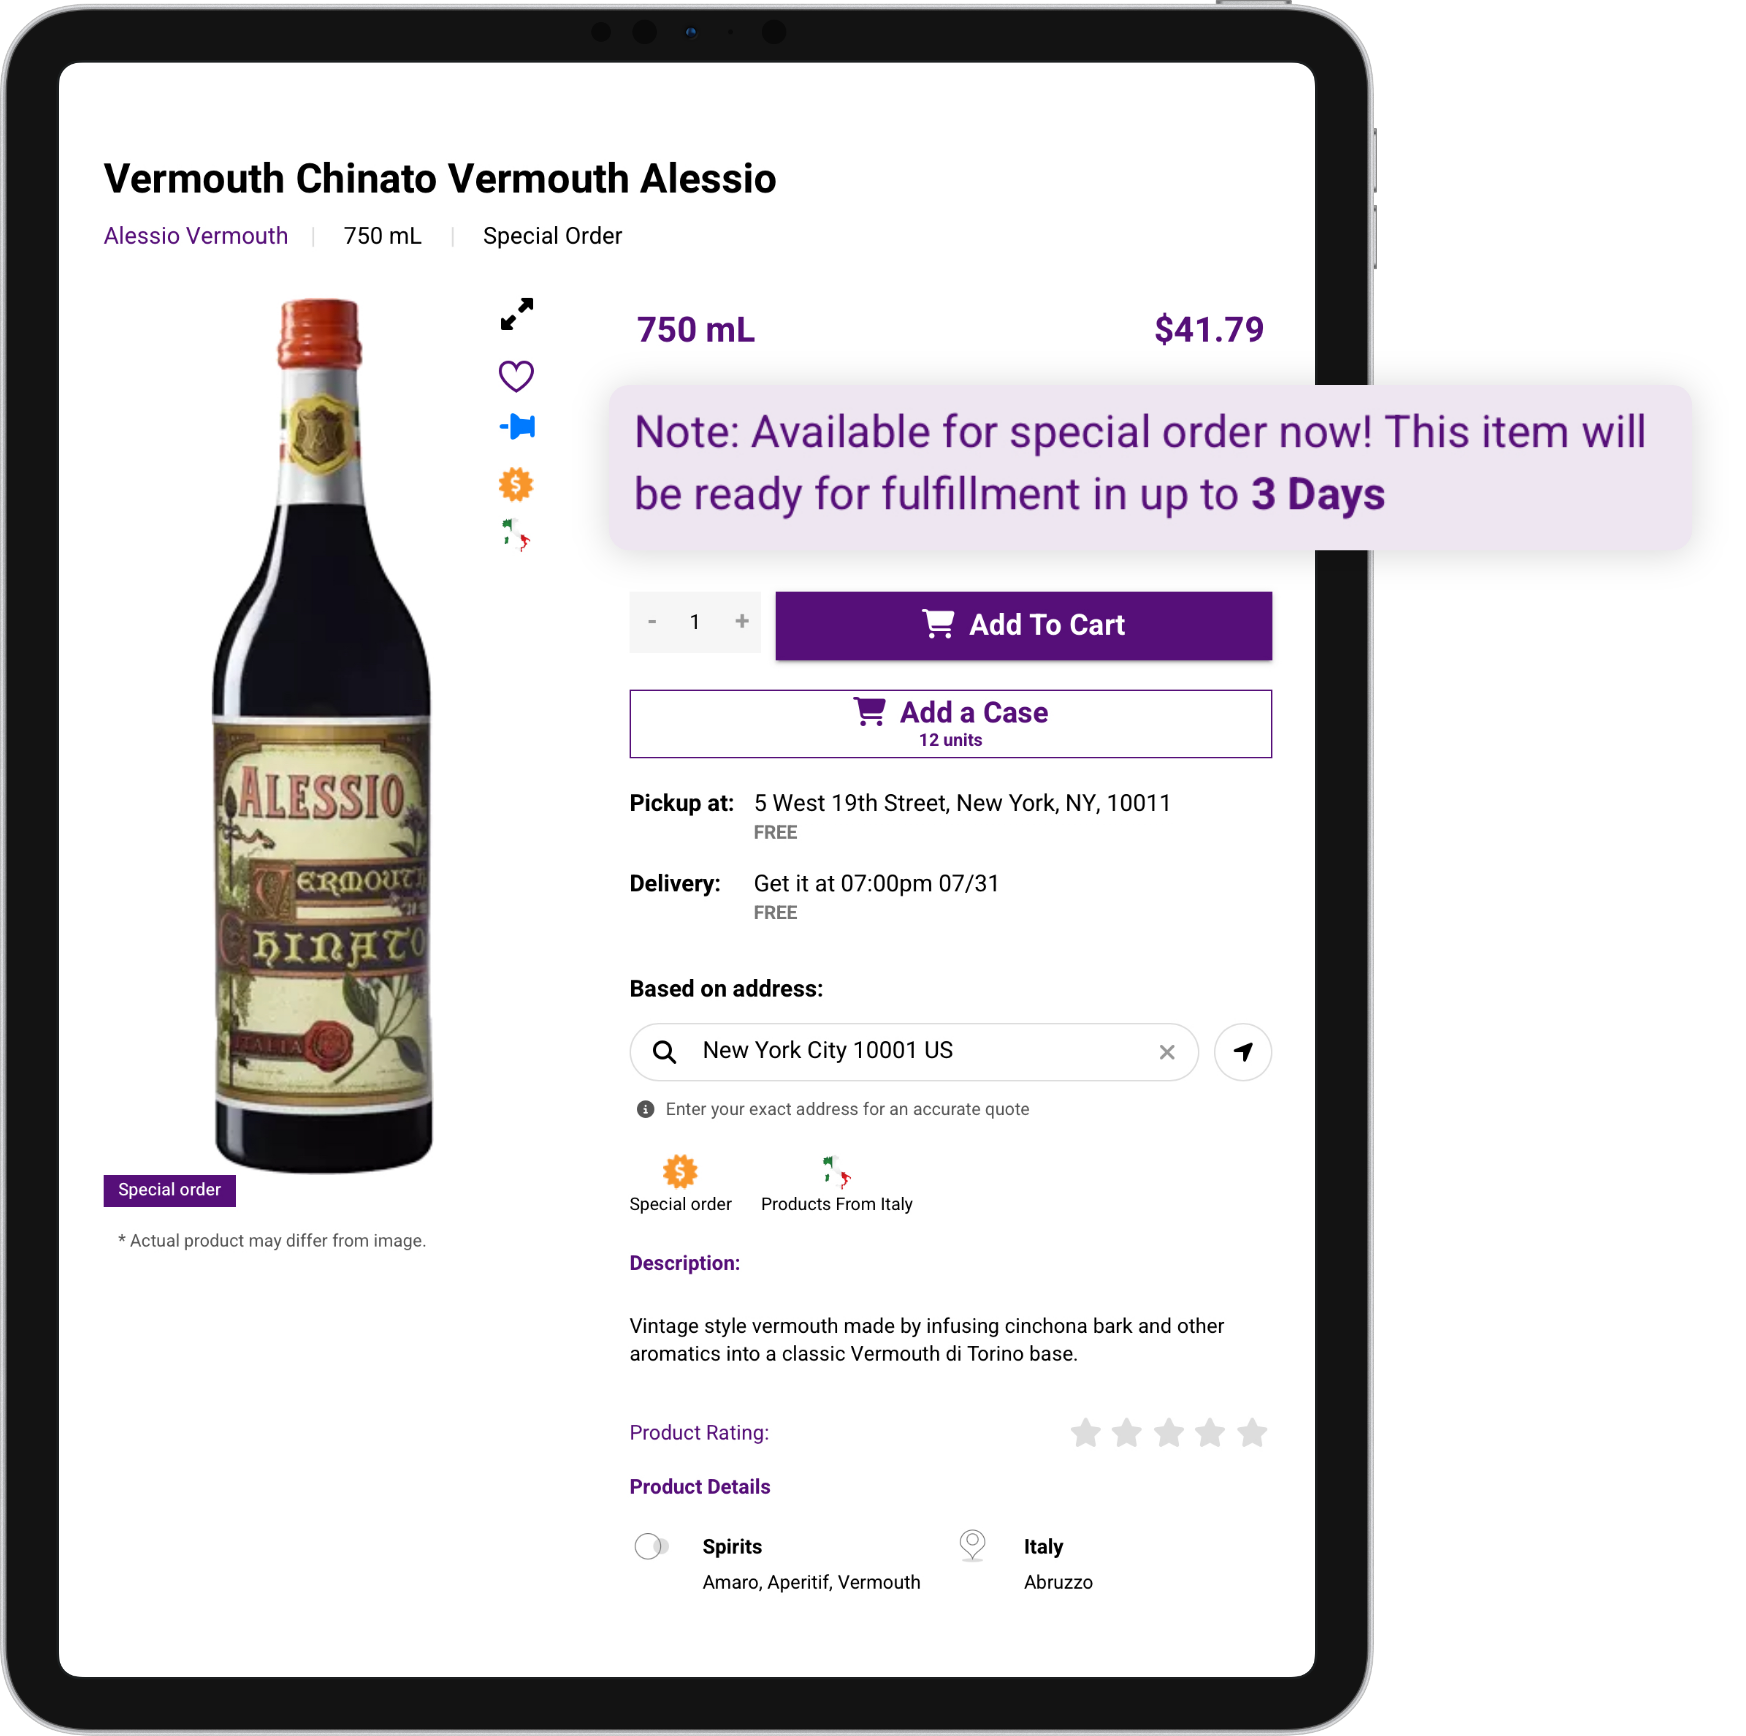Viewport: 1746px width, 1736px height.
Task: Use current location arrow button
Action: click(1242, 1052)
